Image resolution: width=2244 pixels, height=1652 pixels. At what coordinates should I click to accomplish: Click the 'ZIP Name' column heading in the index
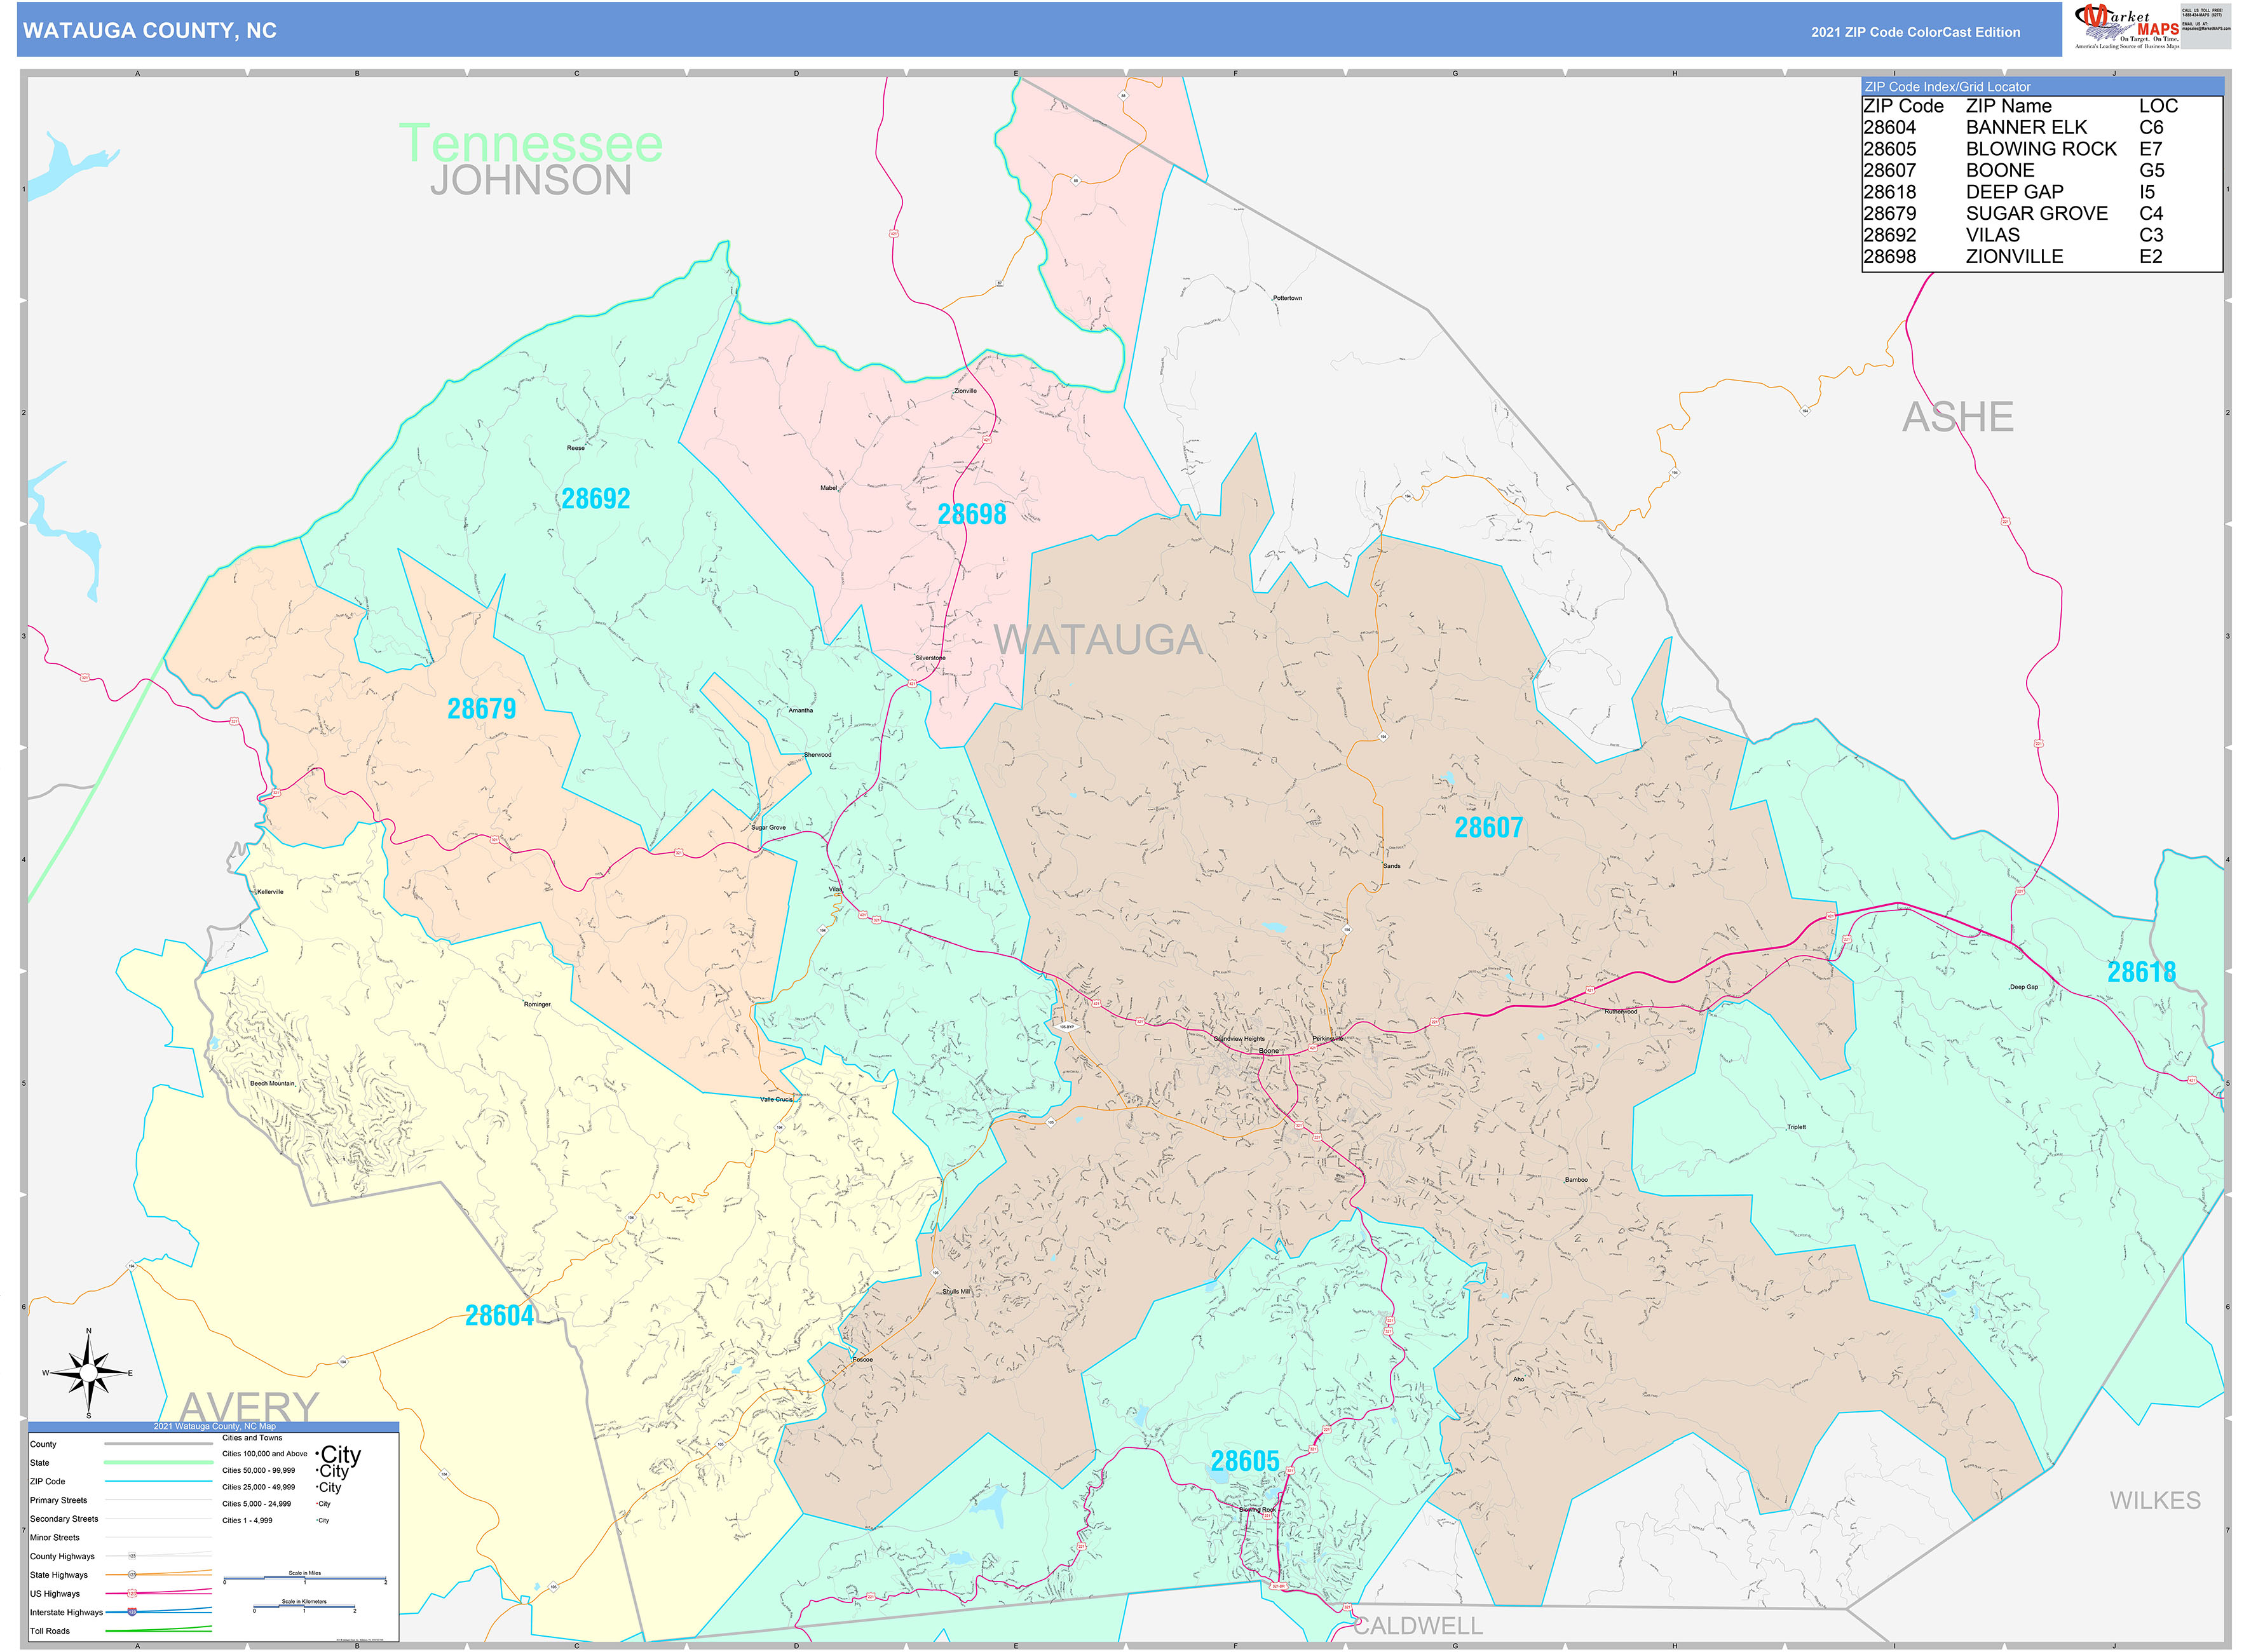point(2008,106)
